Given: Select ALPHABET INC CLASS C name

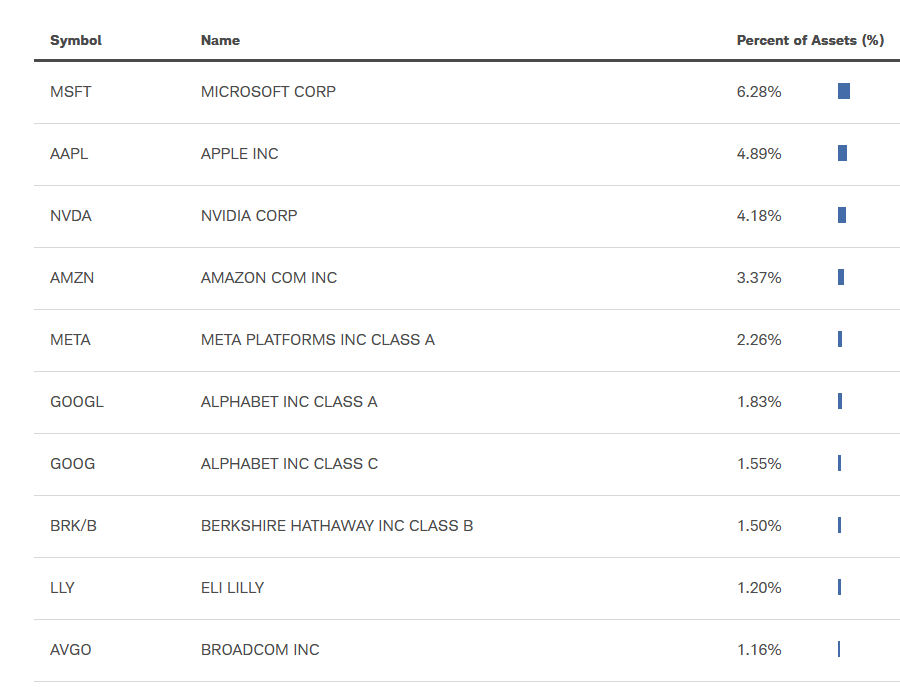Looking at the screenshot, I should click(289, 464).
